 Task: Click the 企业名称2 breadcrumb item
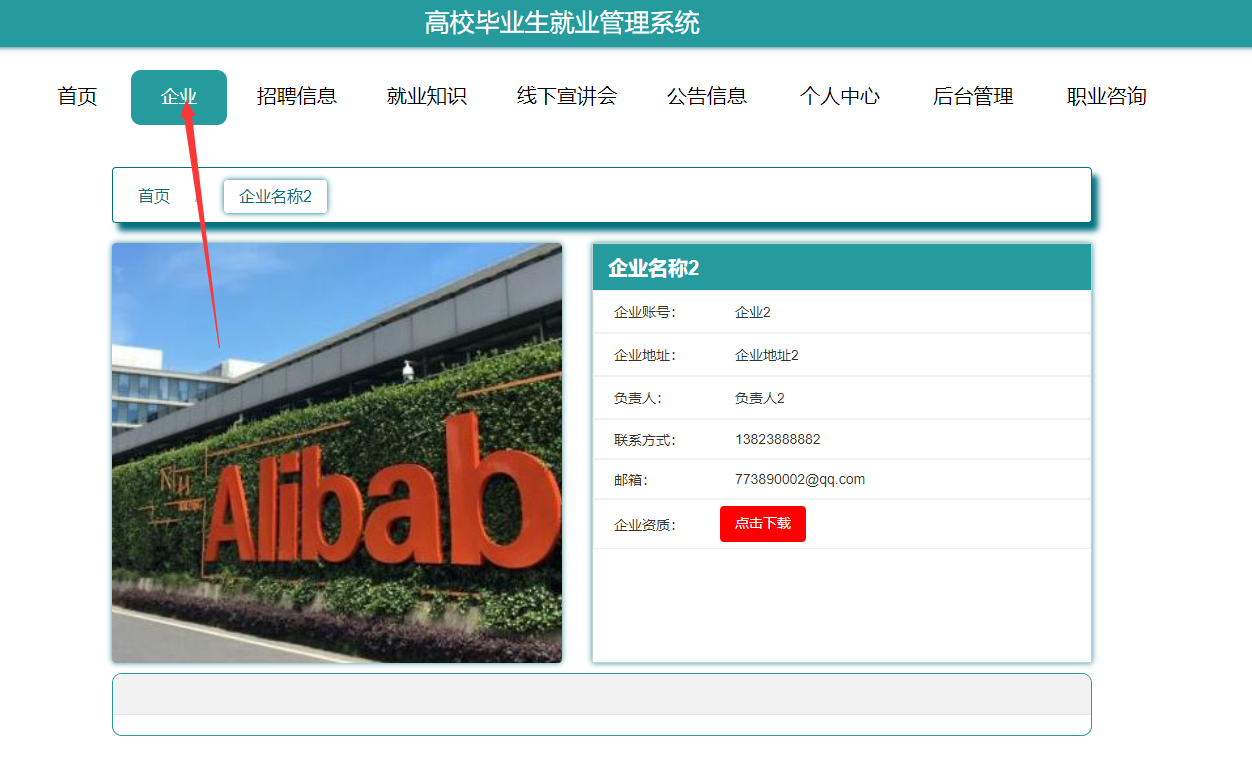275,196
